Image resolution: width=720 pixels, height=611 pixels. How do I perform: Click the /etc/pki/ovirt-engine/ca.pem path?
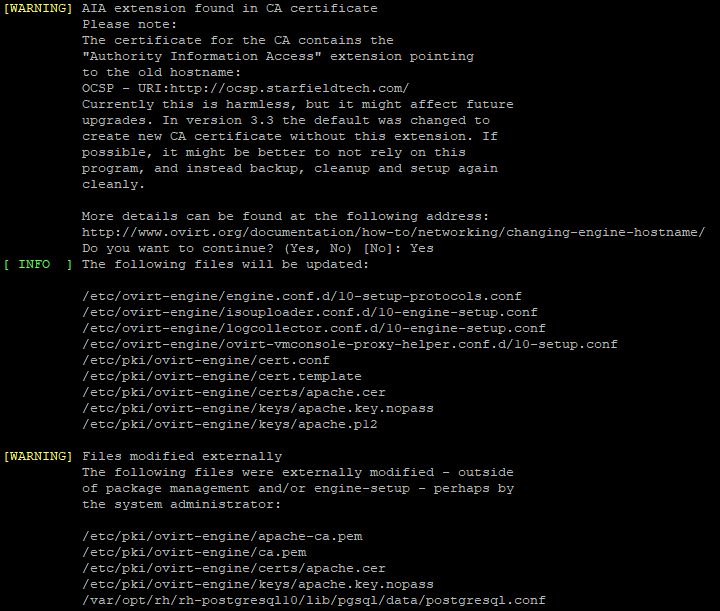coord(194,552)
